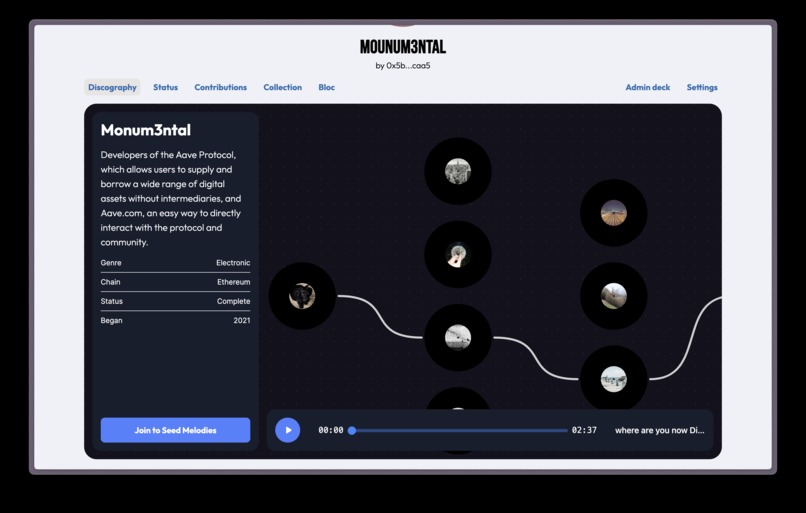Select the vinyl record with city skyline artwork
Viewport: 806px width, 513px height.
tap(458, 171)
